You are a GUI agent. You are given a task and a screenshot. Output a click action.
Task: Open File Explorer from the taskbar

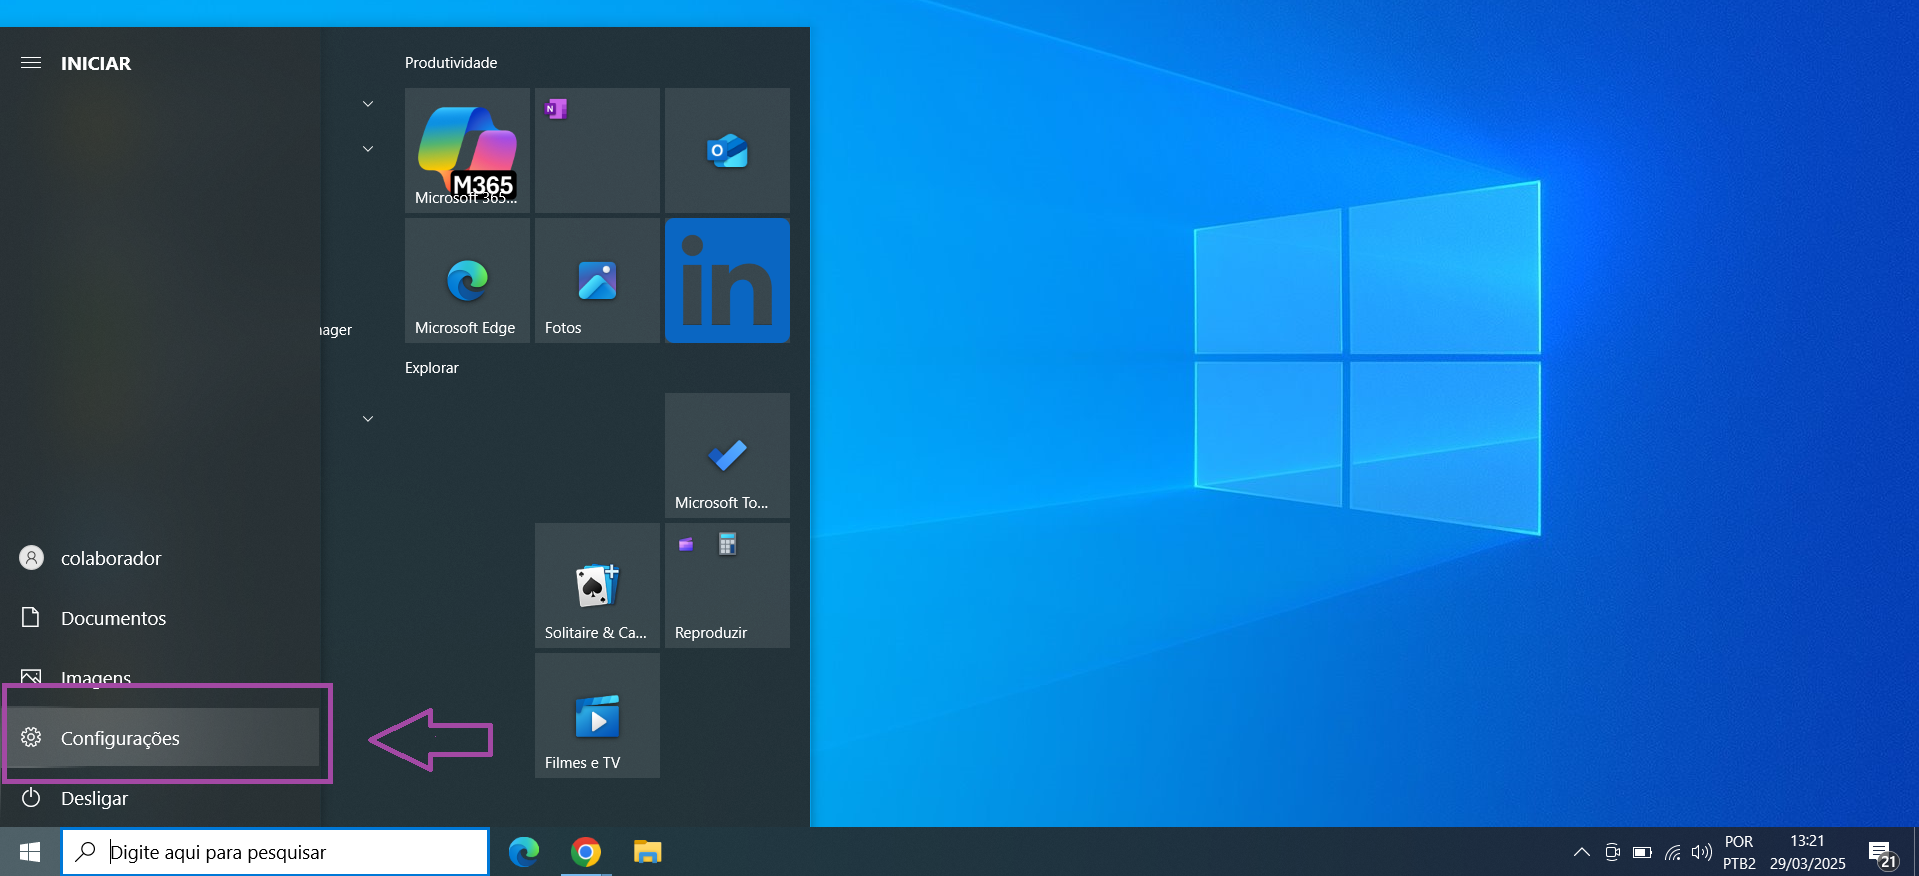[648, 852]
